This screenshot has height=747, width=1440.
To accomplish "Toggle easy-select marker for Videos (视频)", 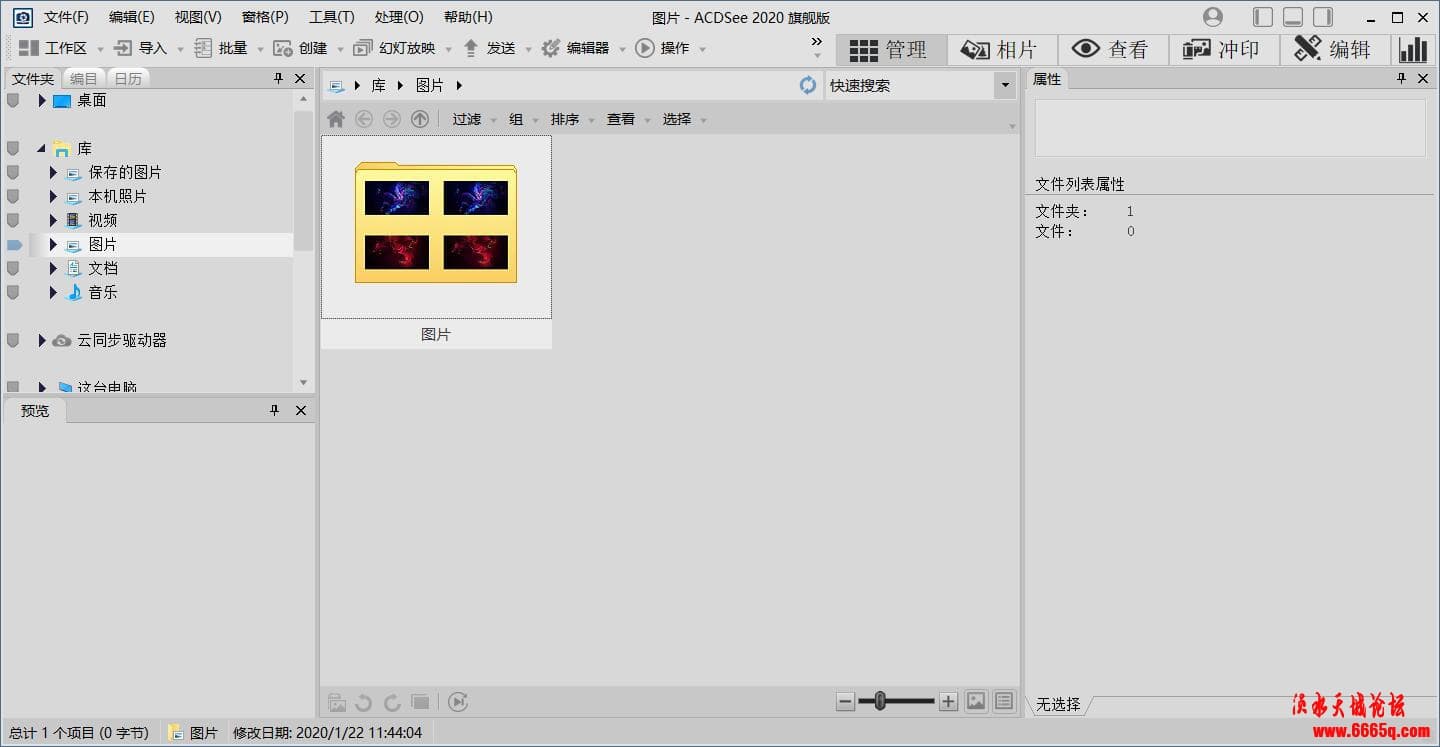I will point(13,220).
